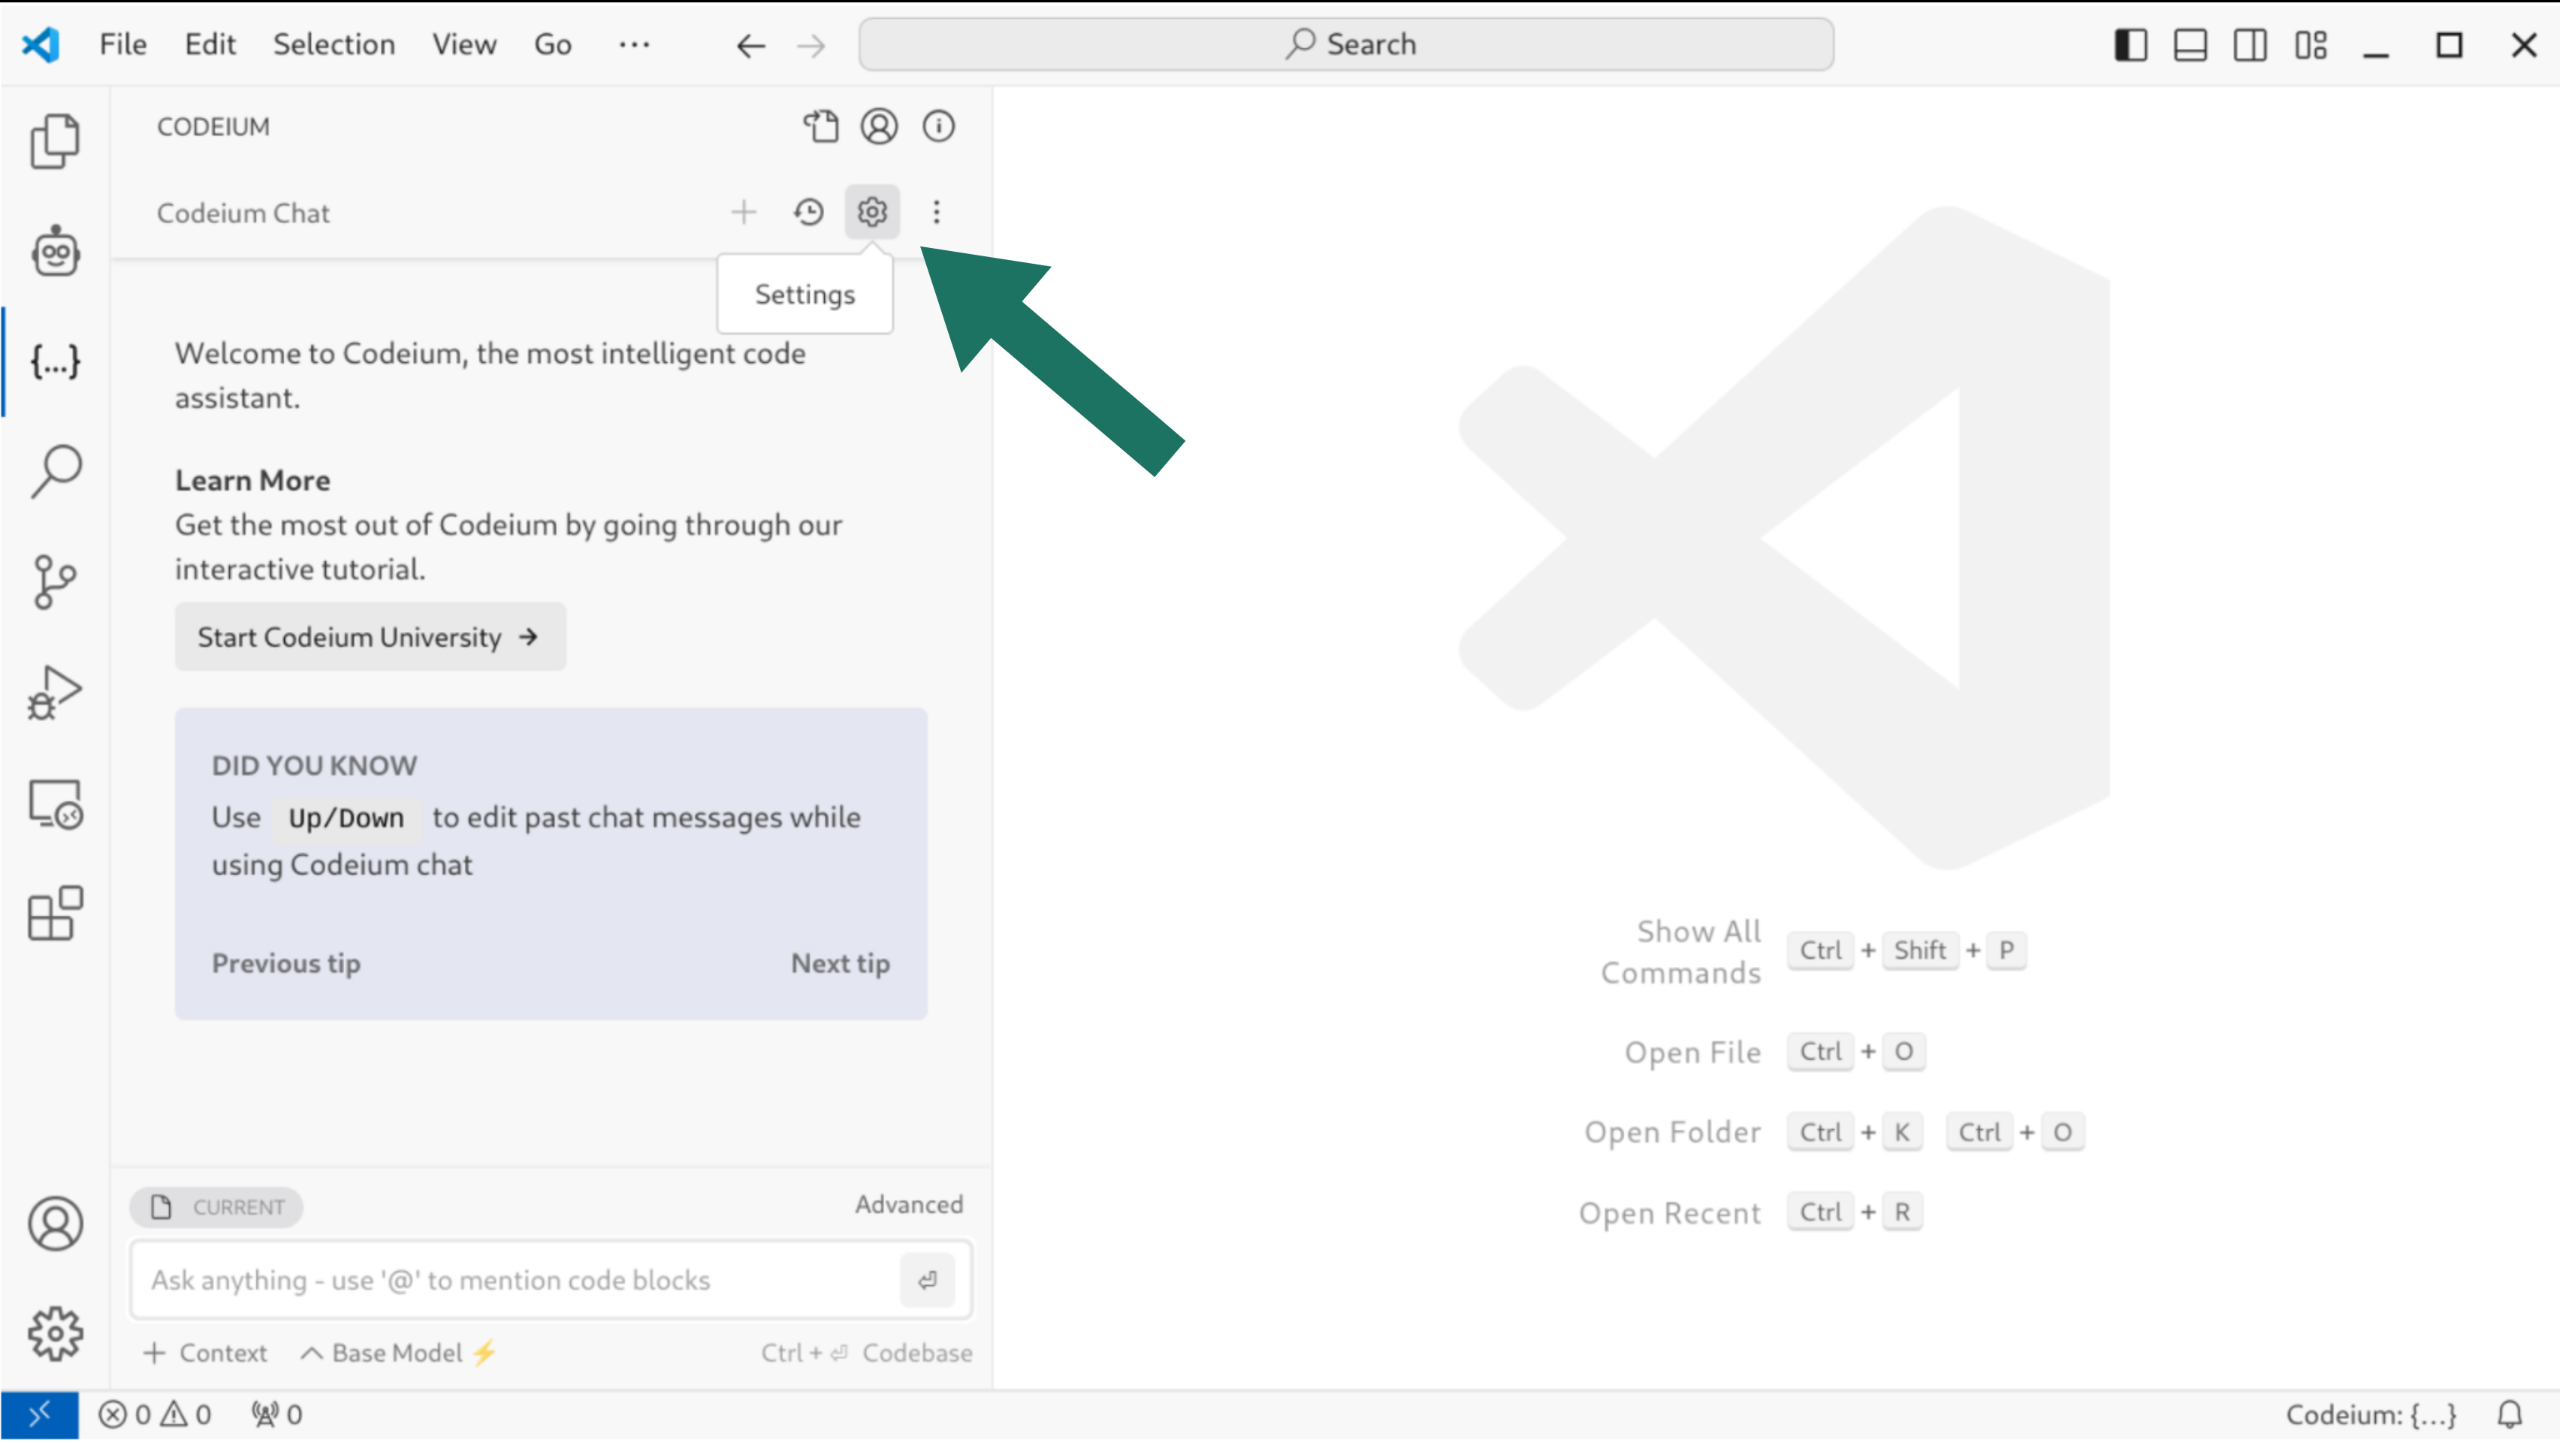Open Run and Debug view

pyautogui.click(x=55, y=693)
